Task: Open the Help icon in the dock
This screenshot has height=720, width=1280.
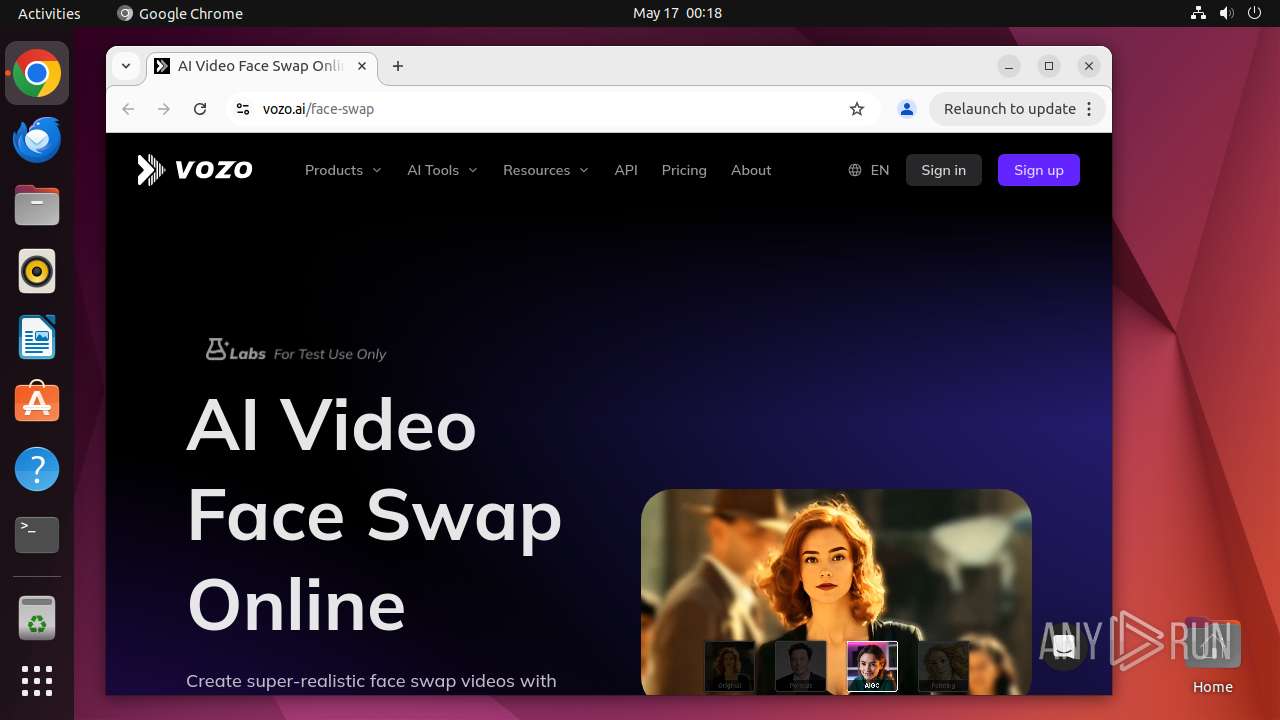Action: [37, 468]
